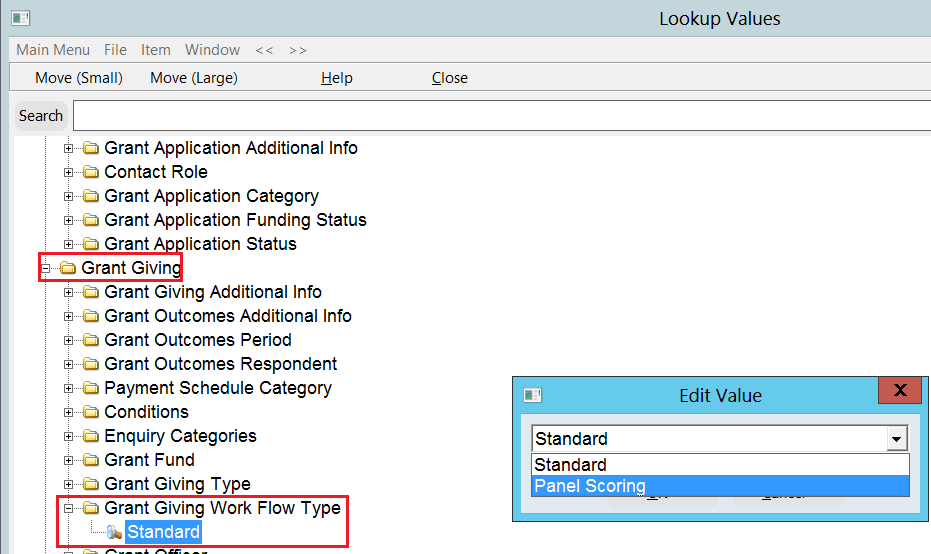Select the Grant Outcomes Respondent row
931x554 pixels.
point(220,363)
